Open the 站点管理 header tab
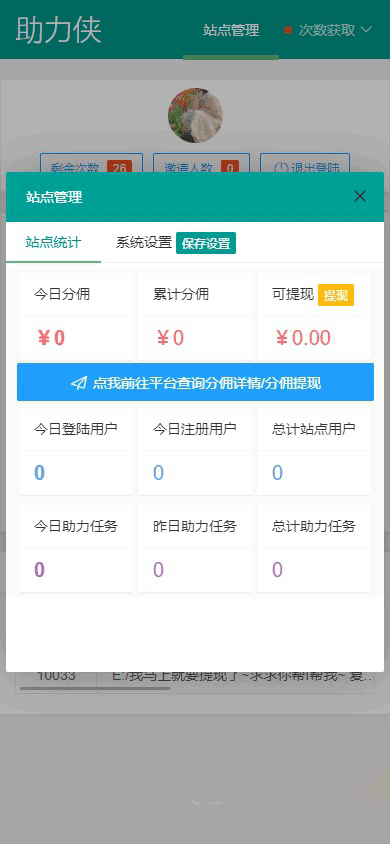 (231, 30)
